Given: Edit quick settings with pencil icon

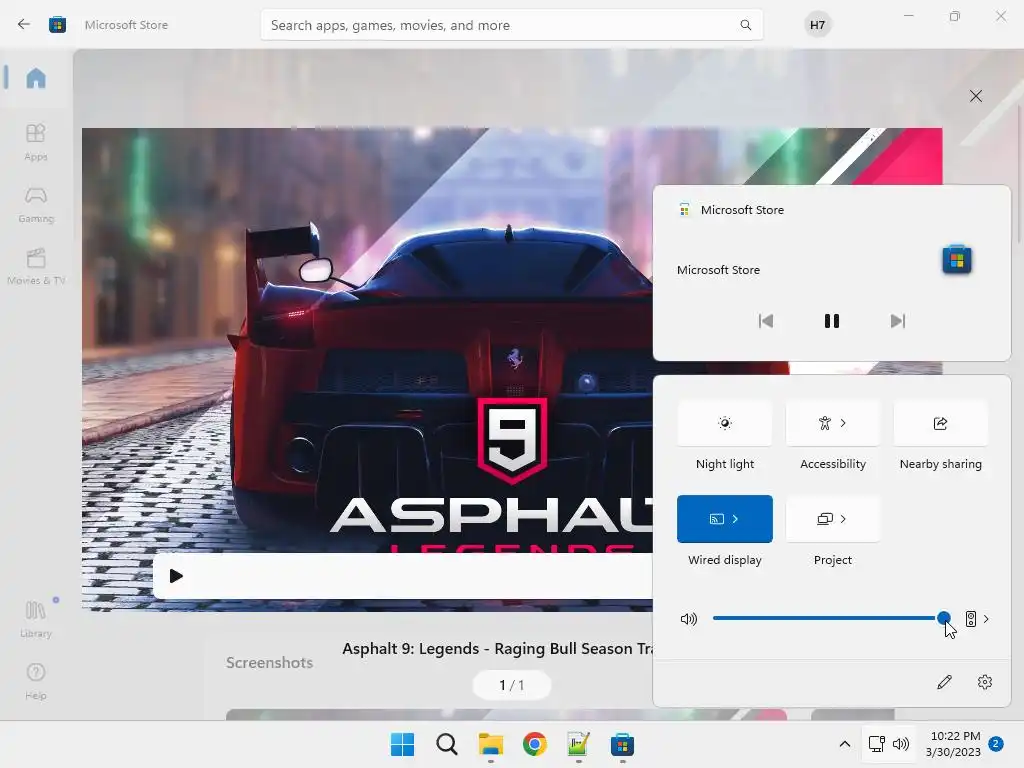Looking at the screenshot, I should point(944,682).
